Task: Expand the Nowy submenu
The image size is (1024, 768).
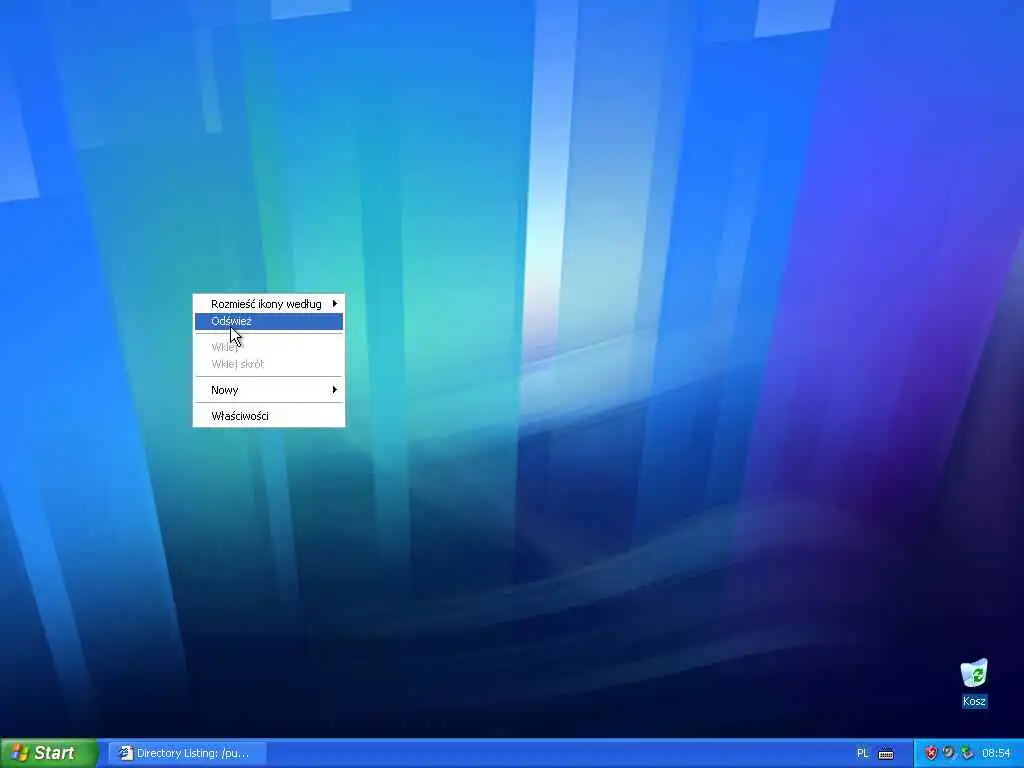Action: [268, 390]
